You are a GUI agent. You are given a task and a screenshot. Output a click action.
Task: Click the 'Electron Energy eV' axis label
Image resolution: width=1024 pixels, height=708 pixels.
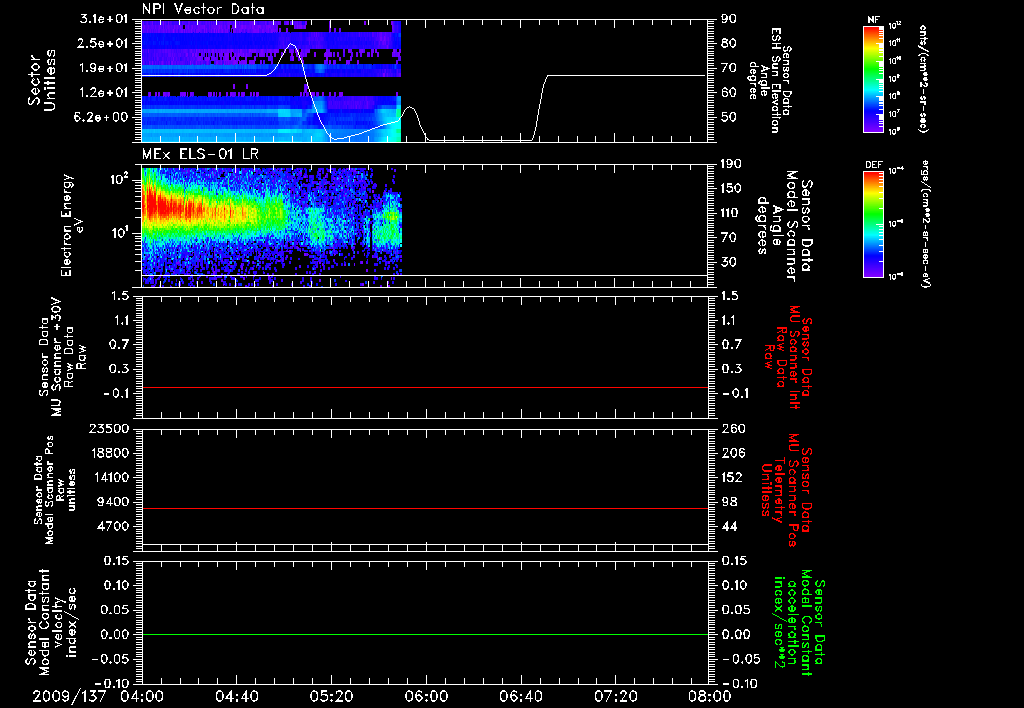coord(73,225)
